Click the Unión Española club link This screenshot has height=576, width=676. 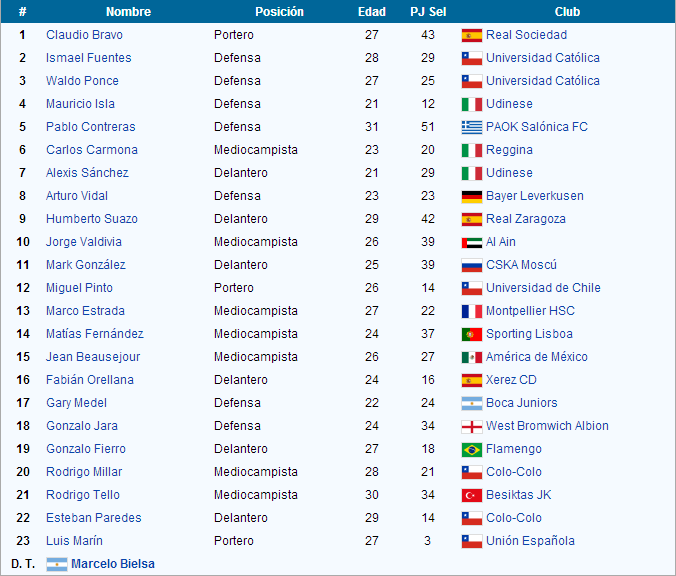(530, 541)
